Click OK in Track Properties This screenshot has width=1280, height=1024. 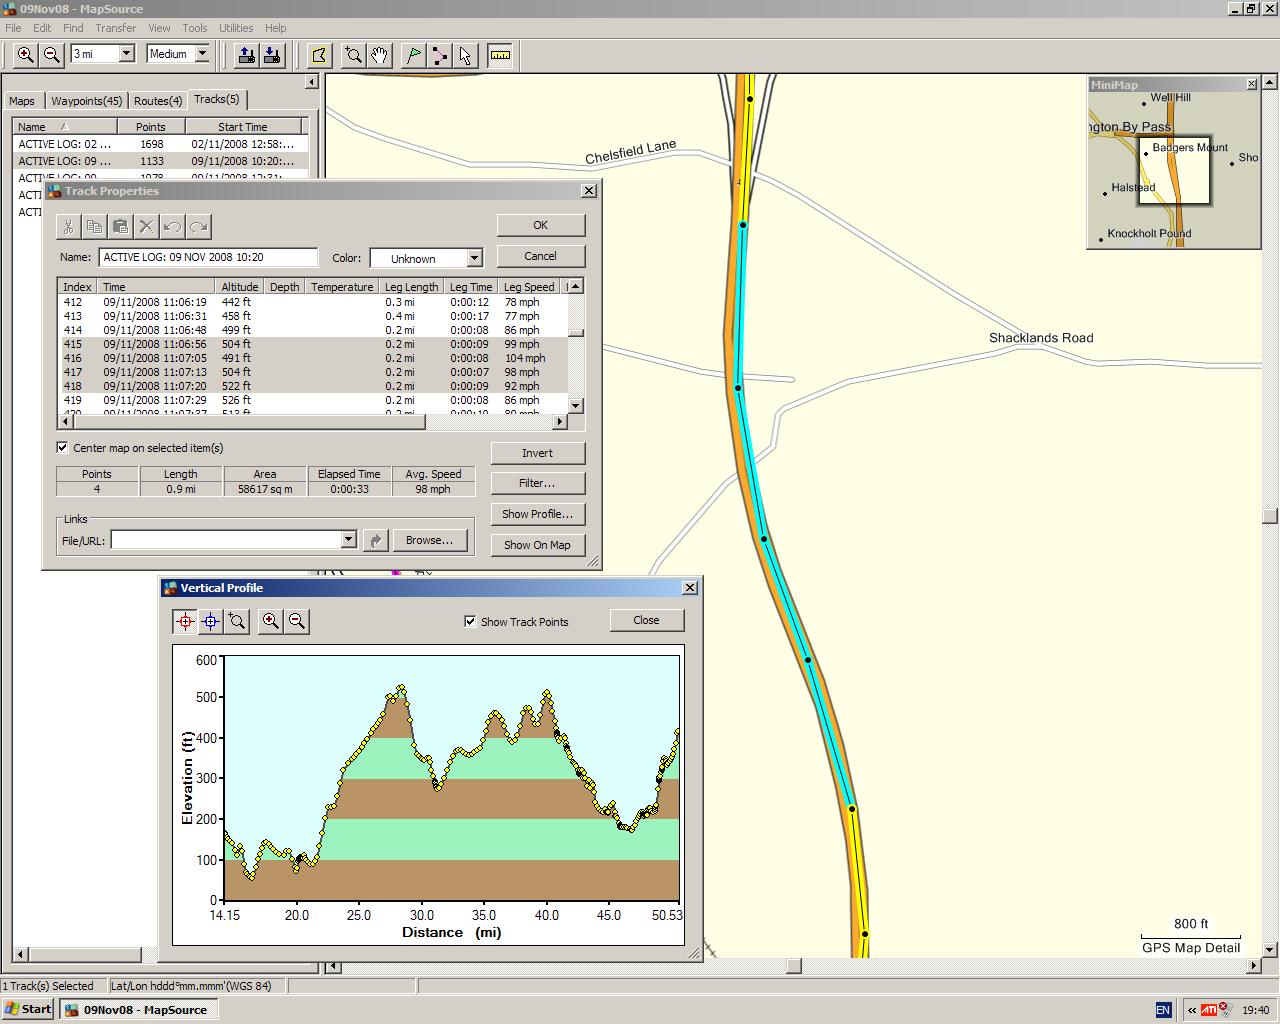[x=540, y=225]
